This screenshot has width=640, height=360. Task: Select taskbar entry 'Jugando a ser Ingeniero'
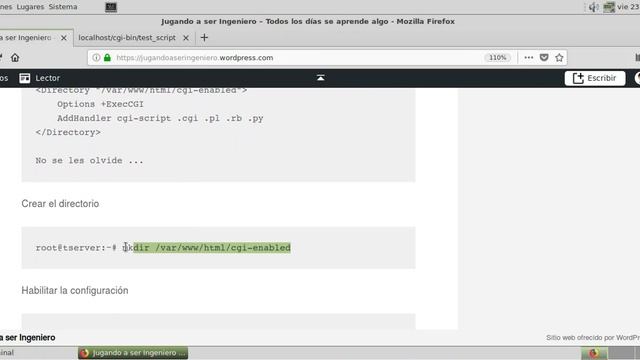133,353
